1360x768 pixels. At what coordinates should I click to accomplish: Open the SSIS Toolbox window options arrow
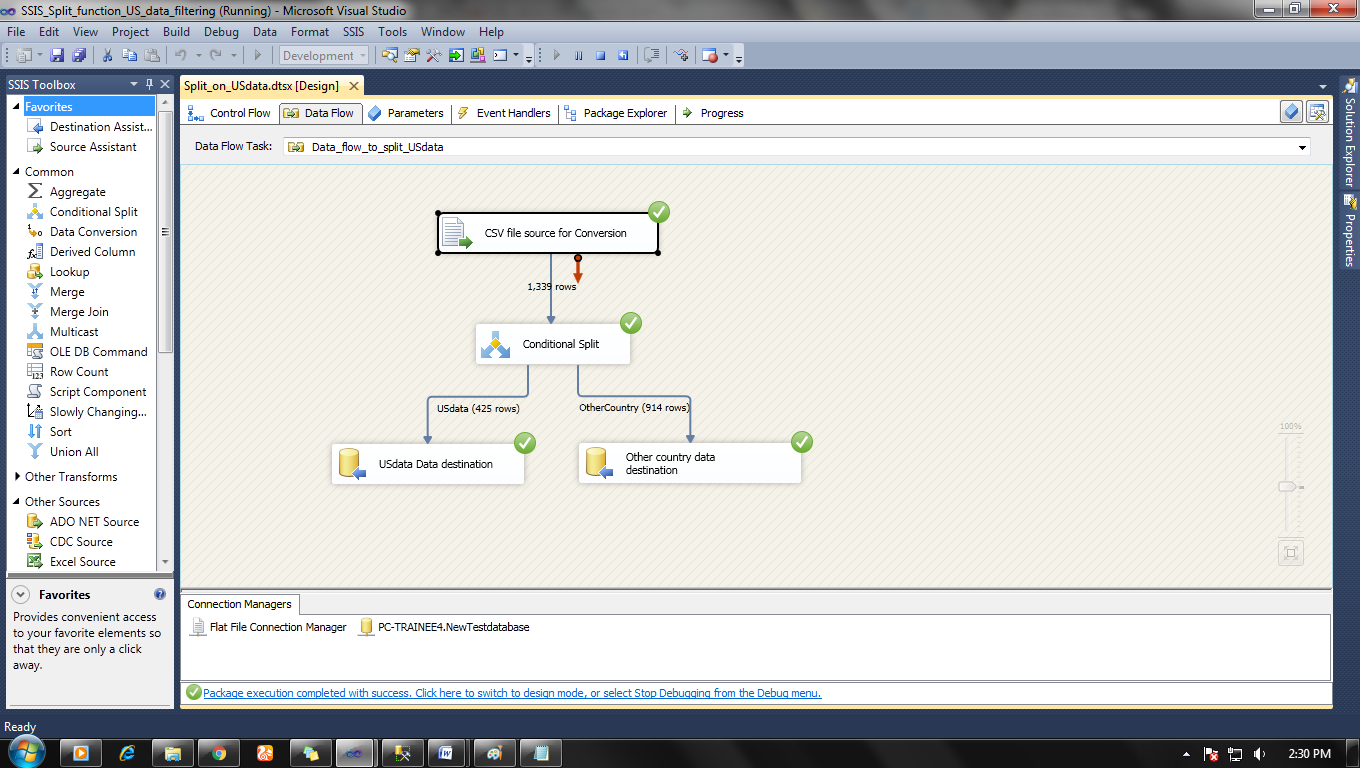(x=134, y=85)
